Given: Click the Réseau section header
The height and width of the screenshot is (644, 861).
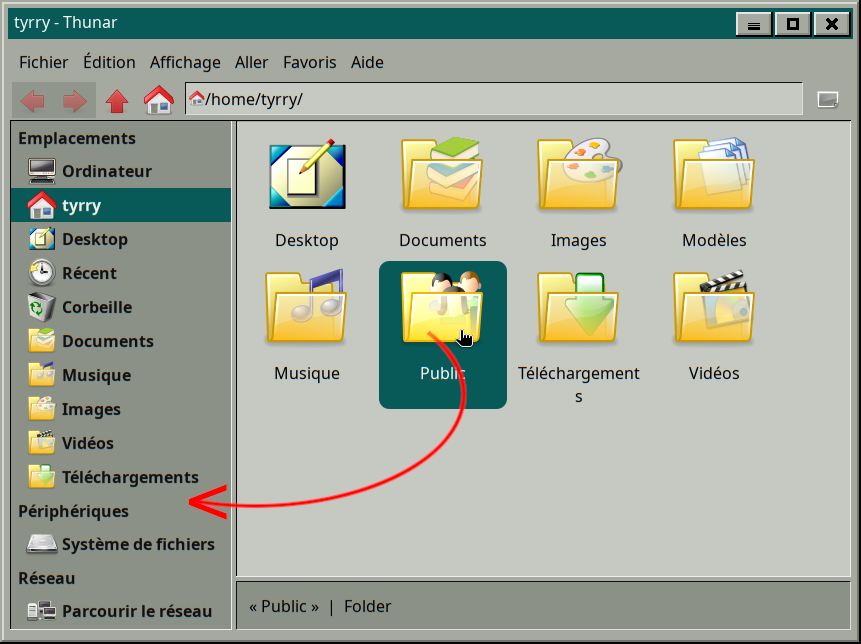Looking at the screenshot, I should (x=47, y=578).
